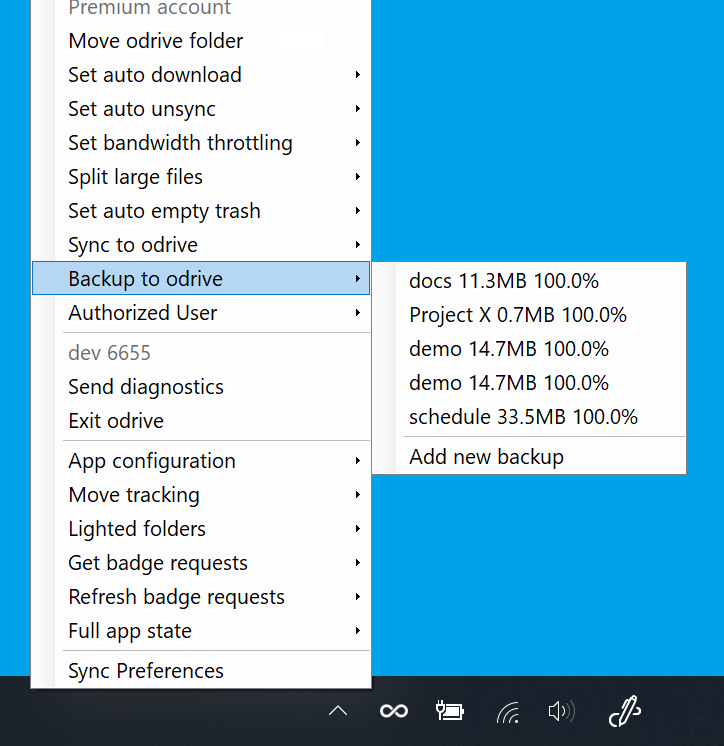This screenshot has width=724, height=746.
Task: Expand the Set auto download submenu arrow
Action: tap(357, 75)
